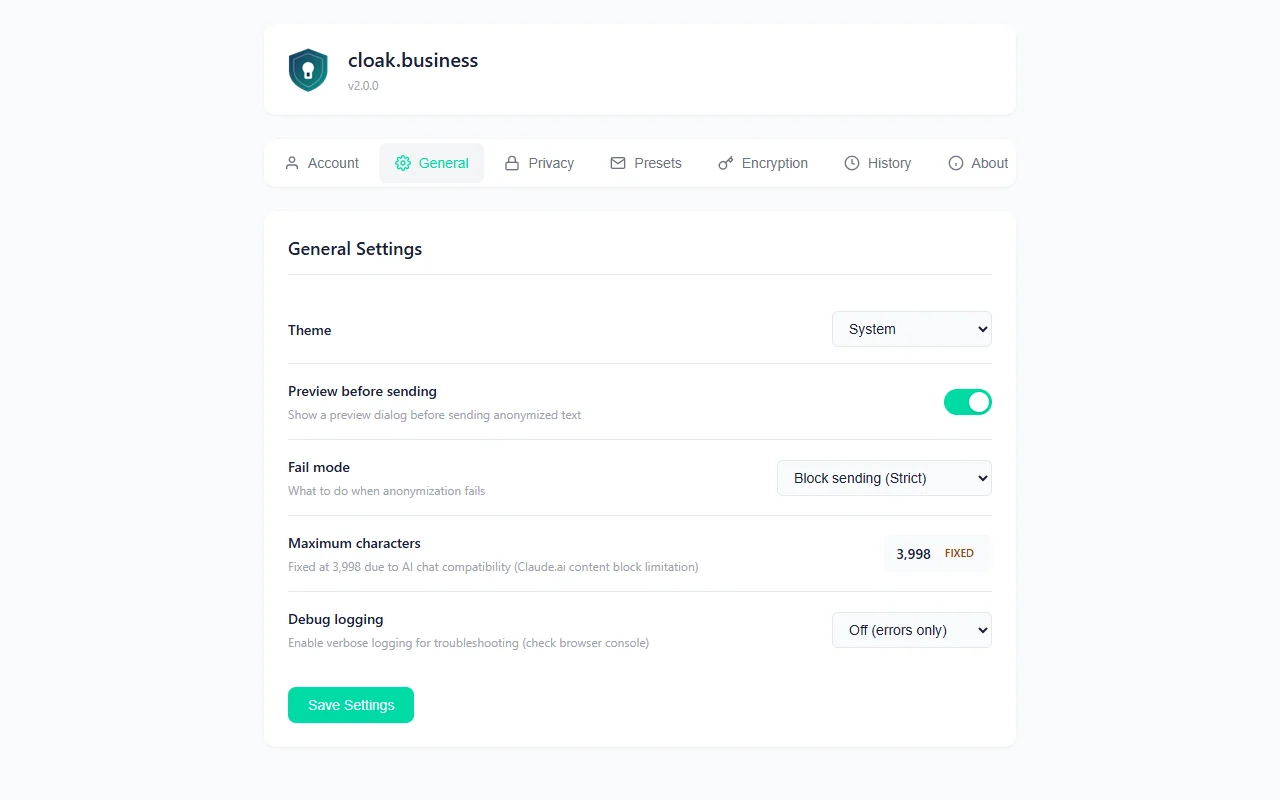The height and width of the screenshot is (800, 1280).
Task: Click the FIXED badge label
Action: (959, 554)
